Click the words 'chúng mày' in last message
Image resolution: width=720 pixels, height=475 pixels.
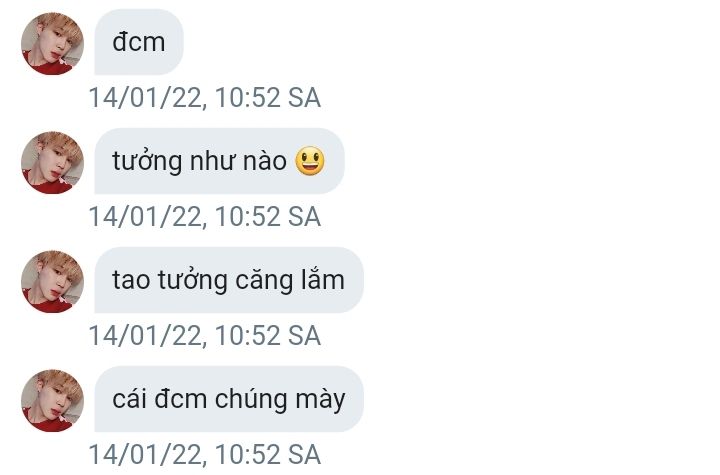pos(280,399)
